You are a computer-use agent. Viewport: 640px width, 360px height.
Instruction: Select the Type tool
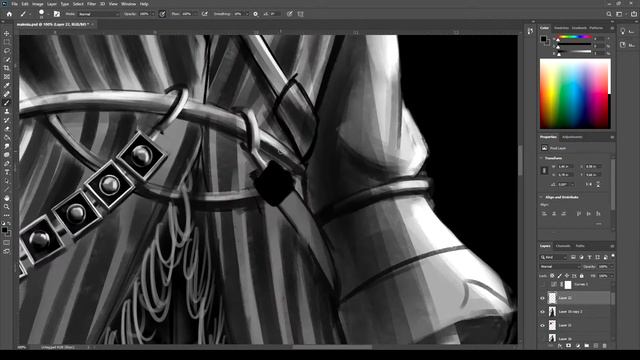click(x=7, y=172)
